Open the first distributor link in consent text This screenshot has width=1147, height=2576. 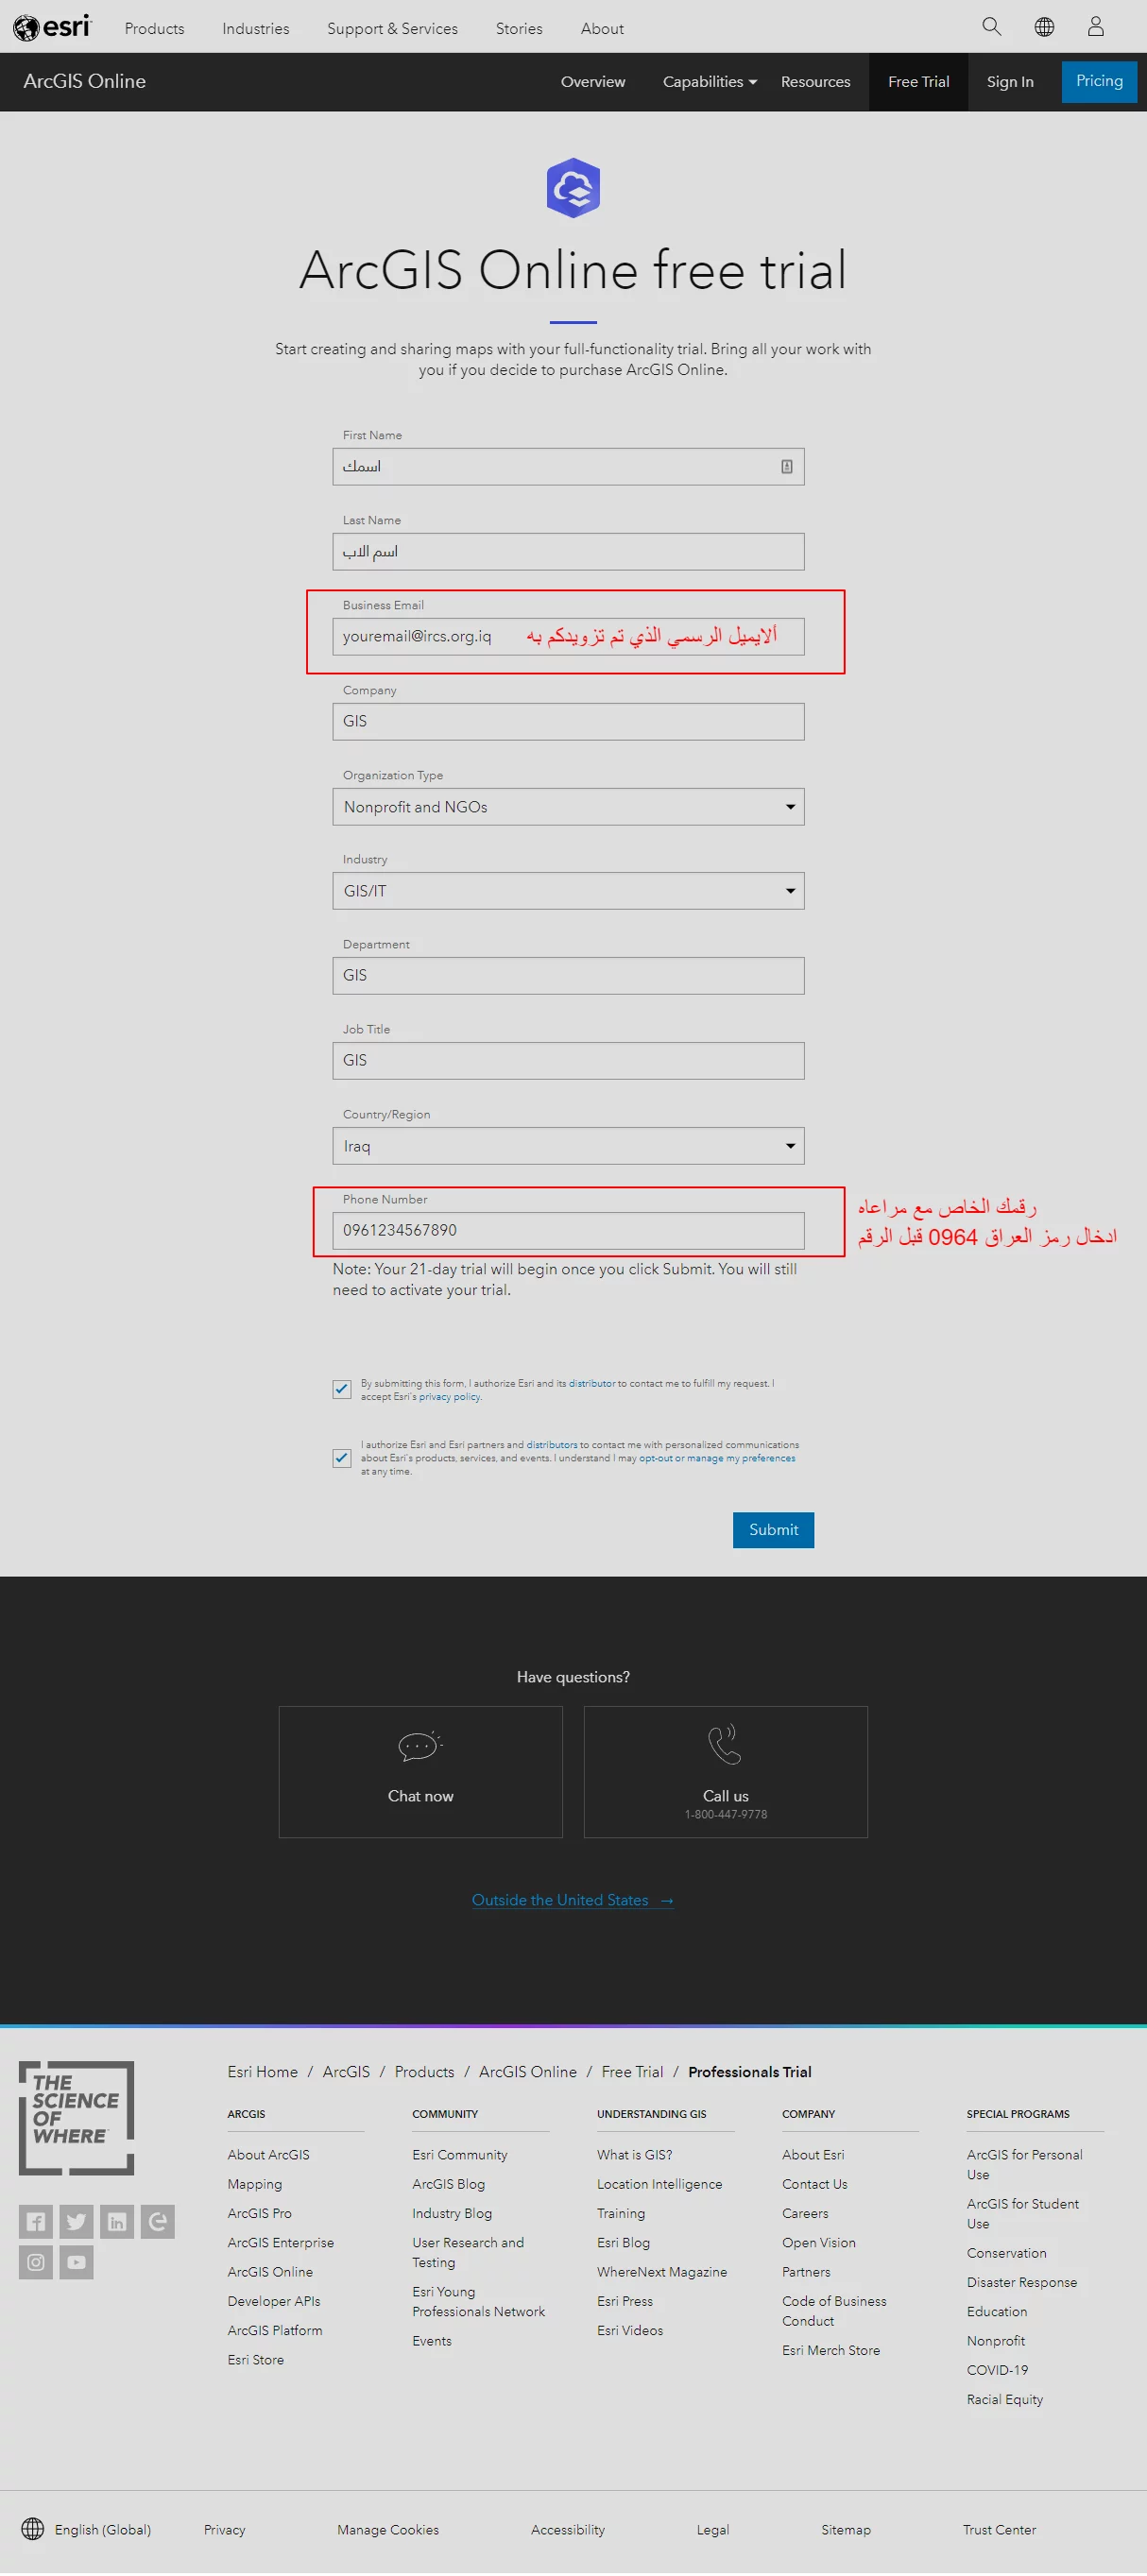(x=591, y=1384)
